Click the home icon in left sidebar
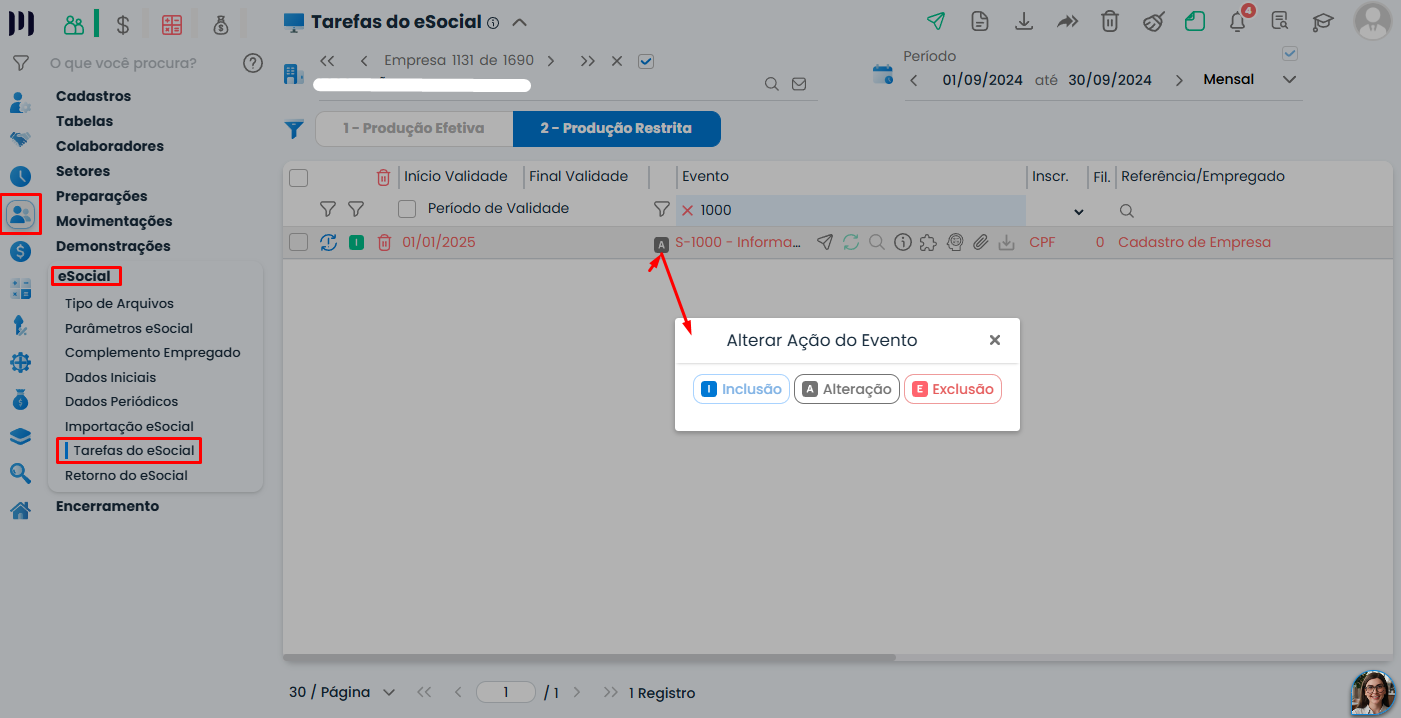Screen dimensions: 1401x718 point(20,510)
